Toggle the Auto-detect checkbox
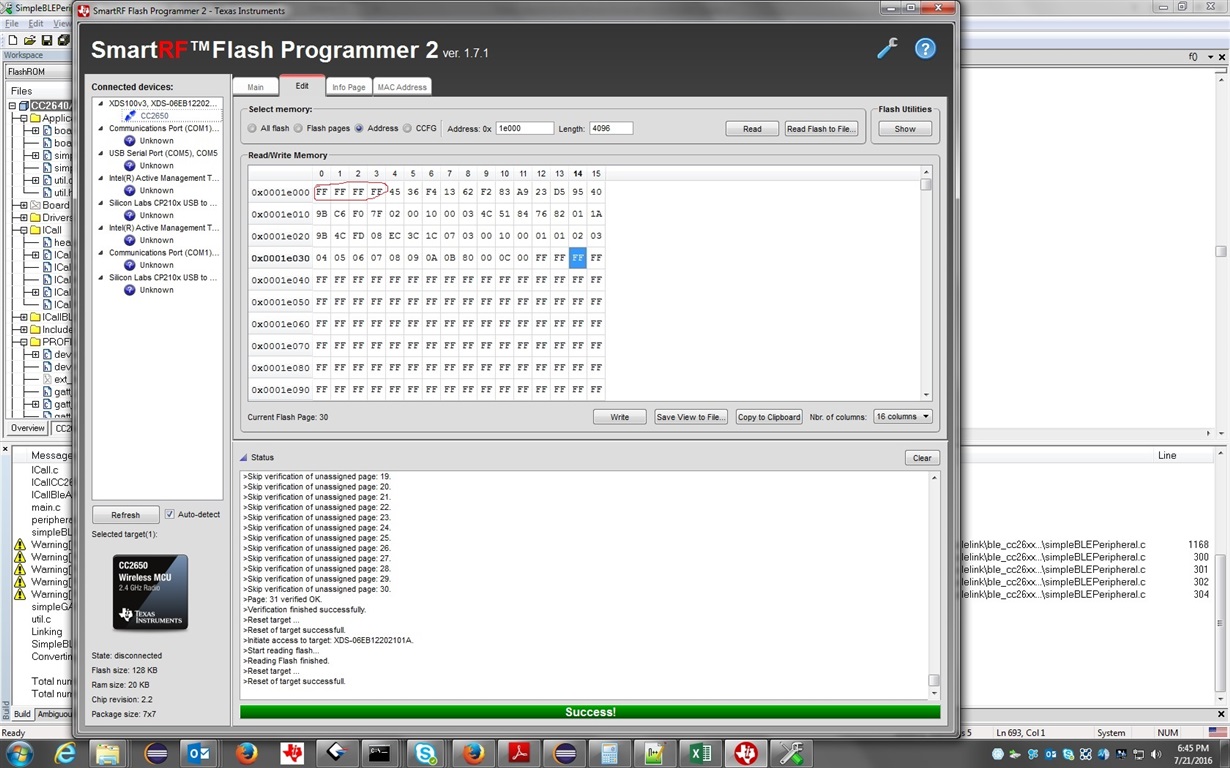The height and width of the screenshot is (768, 1230). [169, 514]
